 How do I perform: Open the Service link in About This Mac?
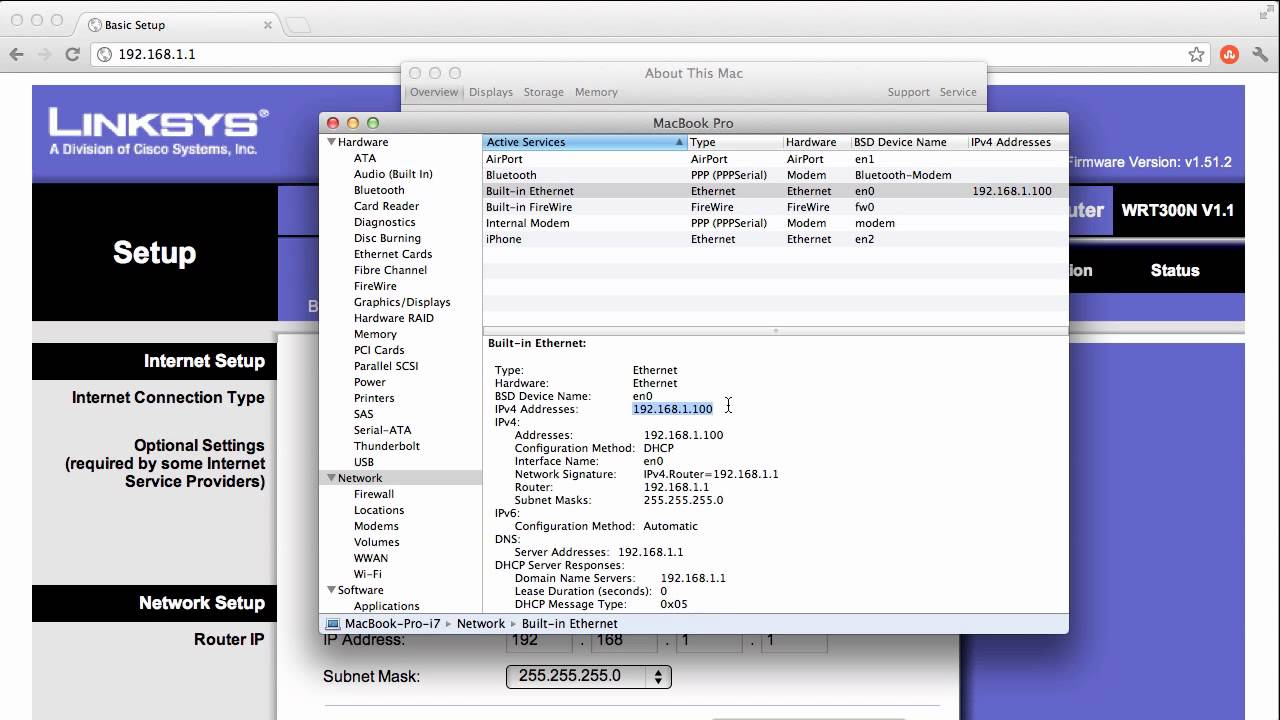click(x=958, y=92)
